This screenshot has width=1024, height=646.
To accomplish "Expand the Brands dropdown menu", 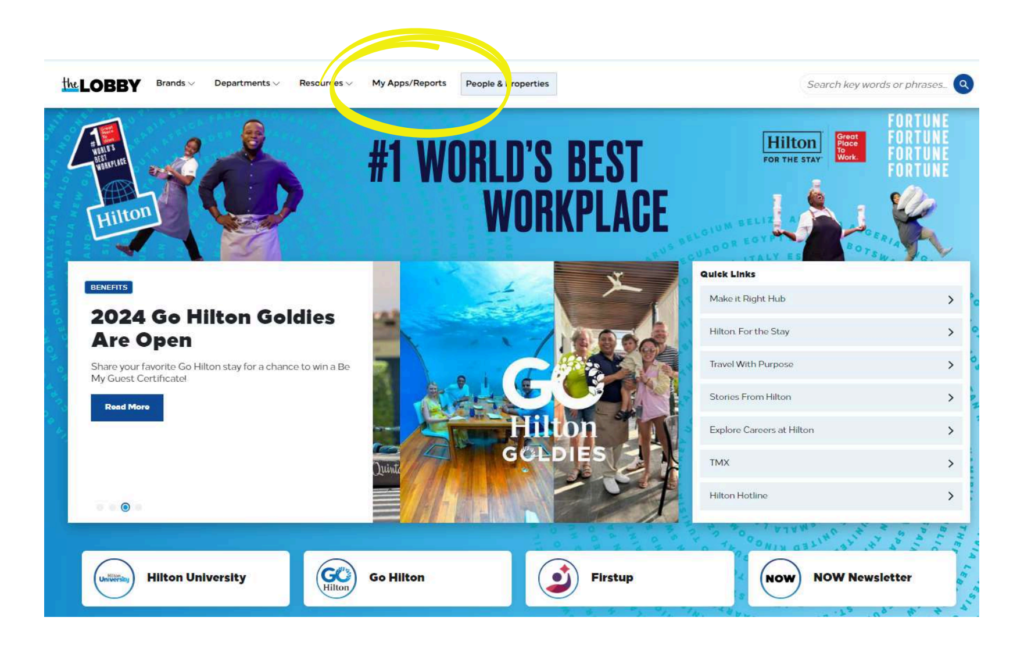I will (175, 84).
